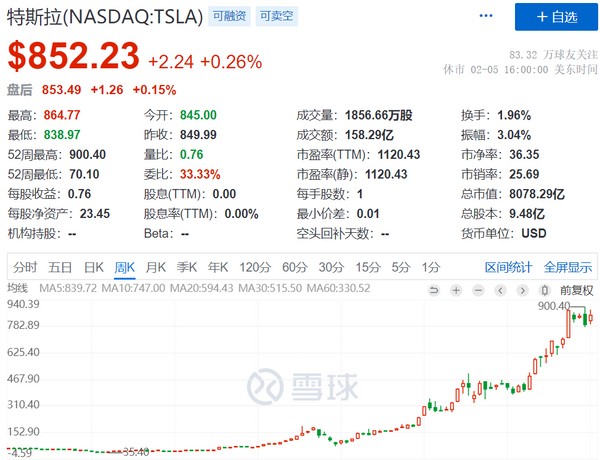Click the 特斯拉(NASDAQ:TSLA) title

(105, 16)
